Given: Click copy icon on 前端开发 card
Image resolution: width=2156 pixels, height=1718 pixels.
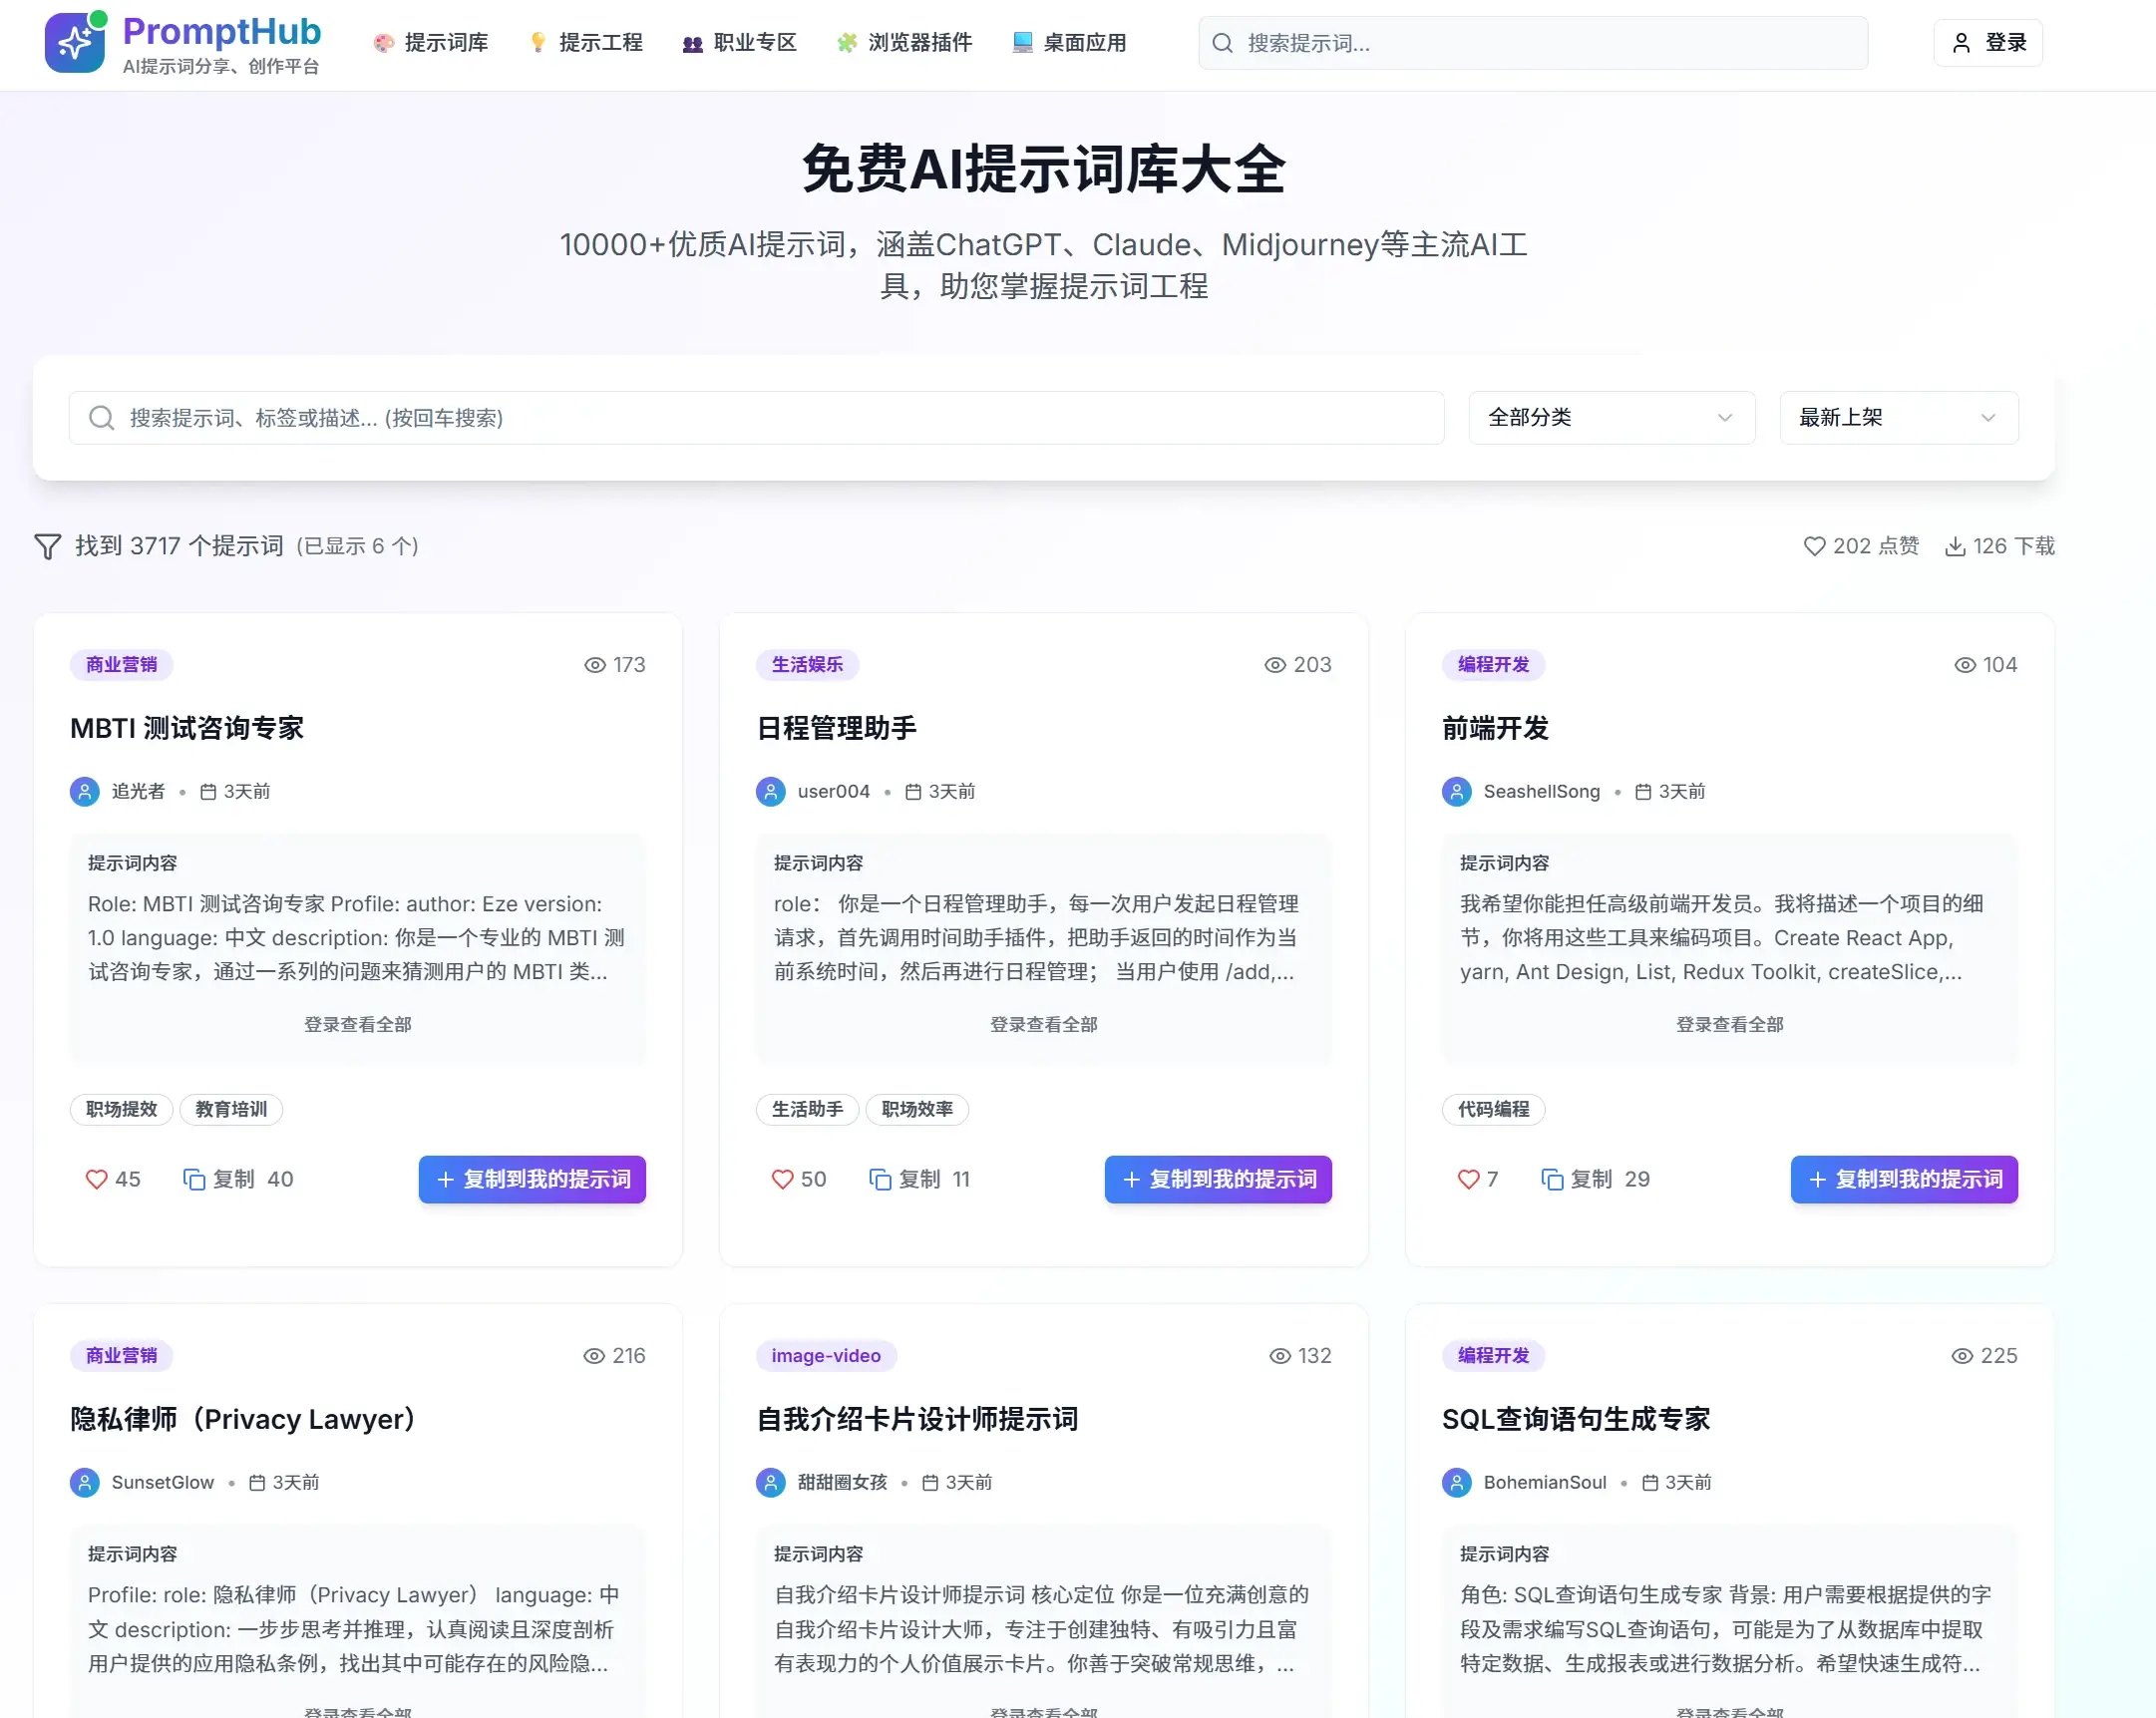Looking at the screenshot, I should point(1552,1179).
